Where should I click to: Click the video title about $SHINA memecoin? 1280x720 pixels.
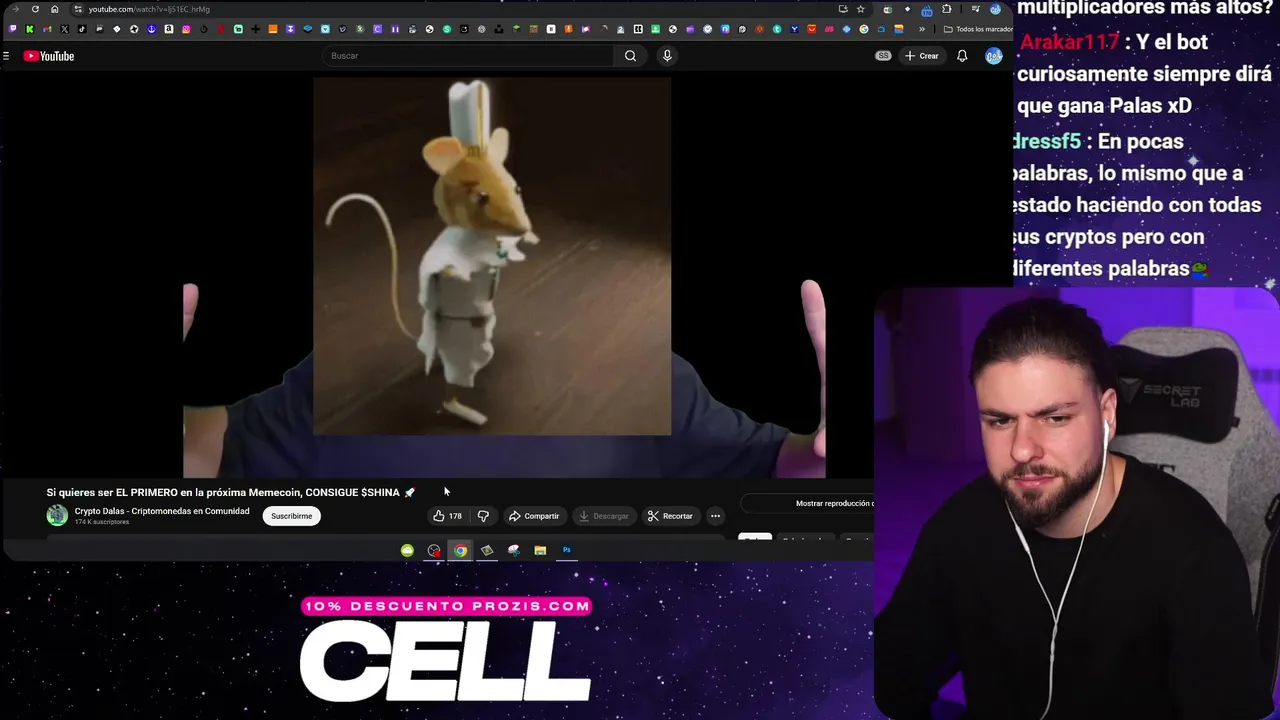point(230,492)
